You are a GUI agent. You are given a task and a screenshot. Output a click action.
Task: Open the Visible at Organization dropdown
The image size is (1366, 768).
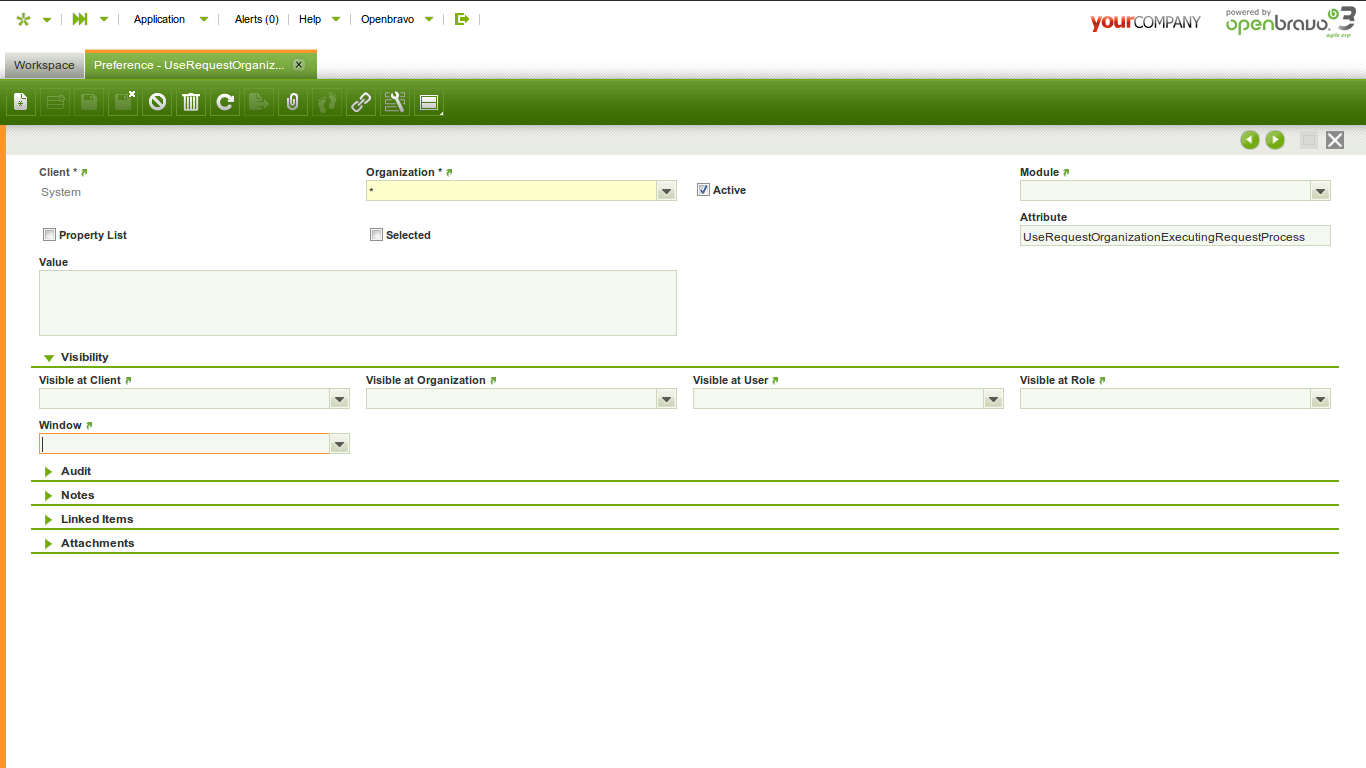[666, 399]
